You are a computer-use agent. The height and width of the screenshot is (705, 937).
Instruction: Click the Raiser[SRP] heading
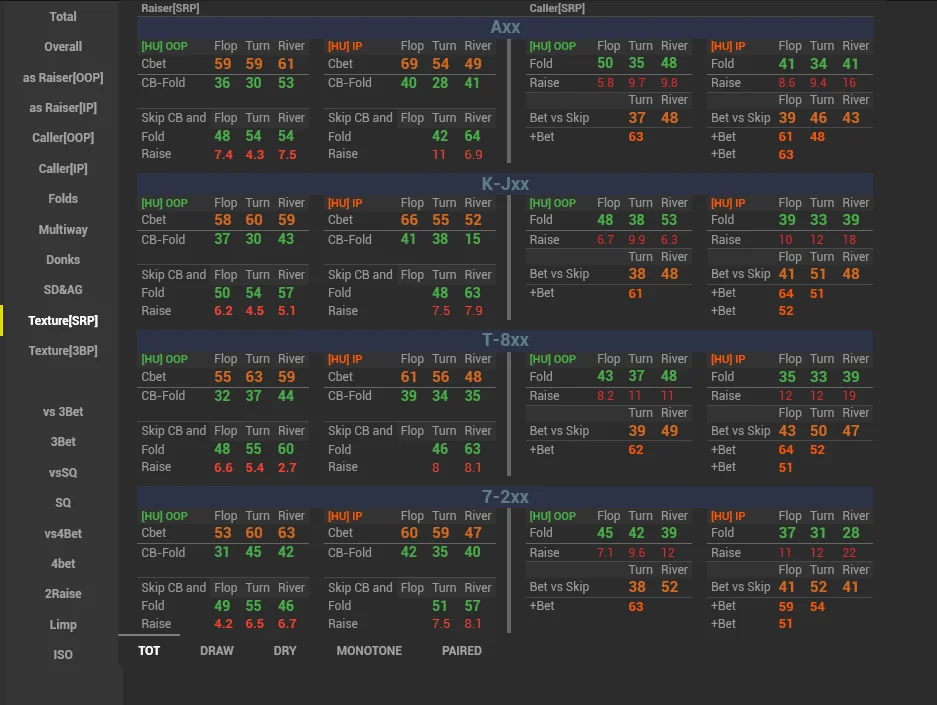(170, 8)
